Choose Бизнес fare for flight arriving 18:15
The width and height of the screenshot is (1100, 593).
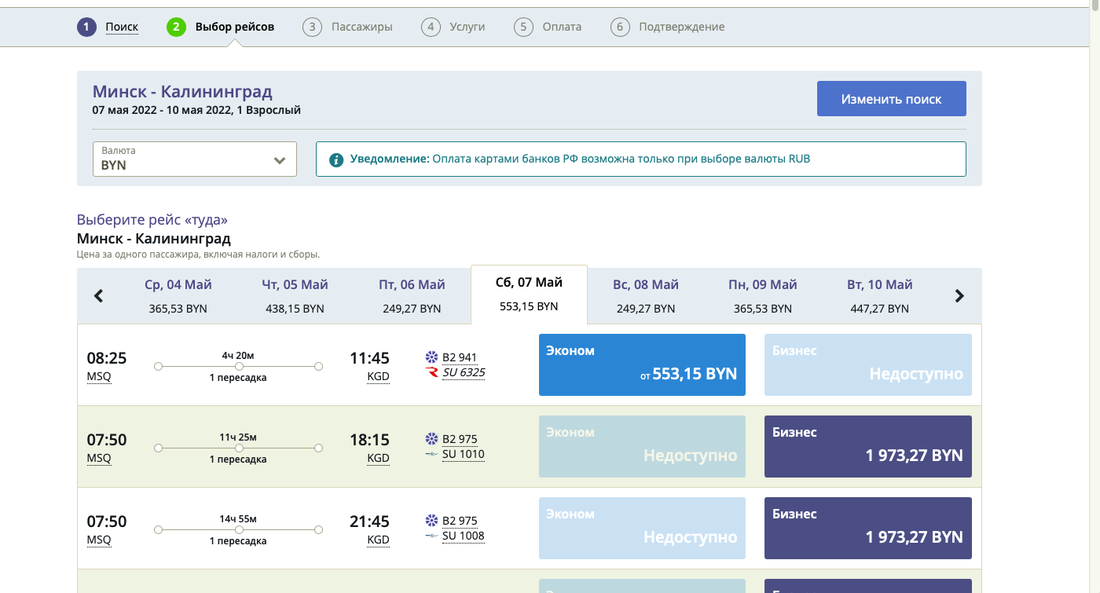click(x=867, y=447)
